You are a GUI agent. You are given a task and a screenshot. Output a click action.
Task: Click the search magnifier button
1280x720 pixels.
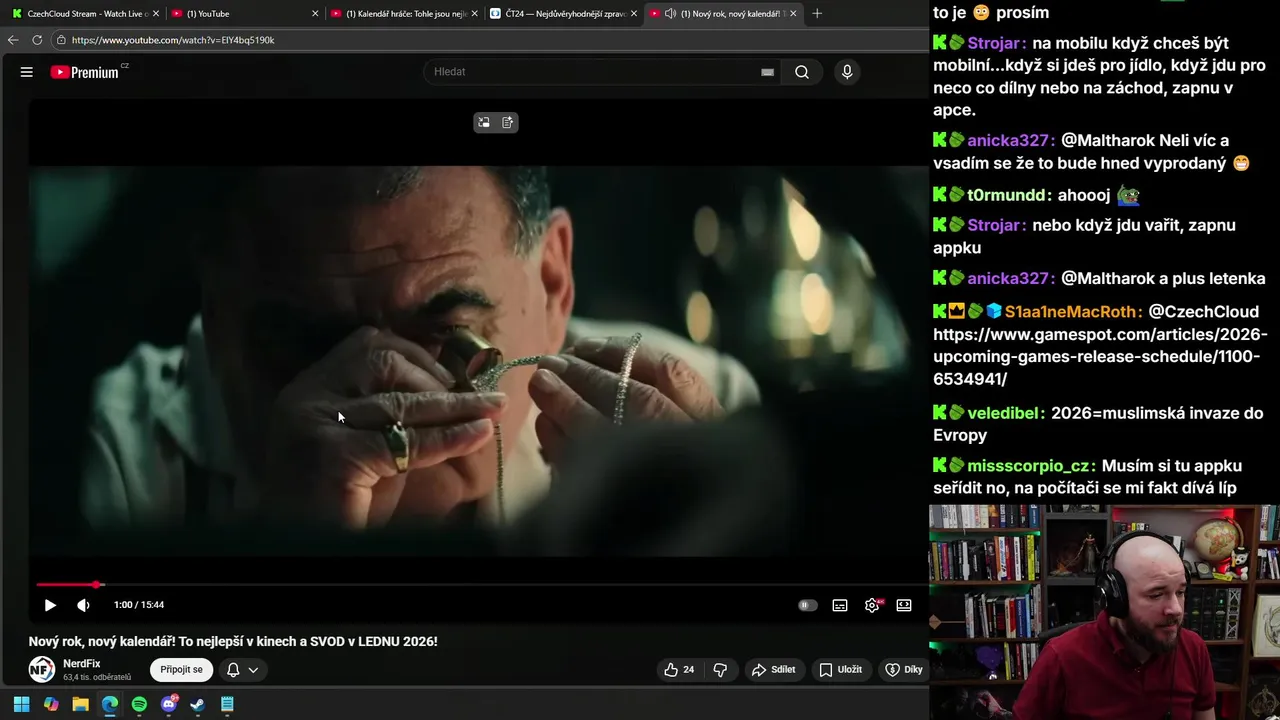[x=802, y=72]
